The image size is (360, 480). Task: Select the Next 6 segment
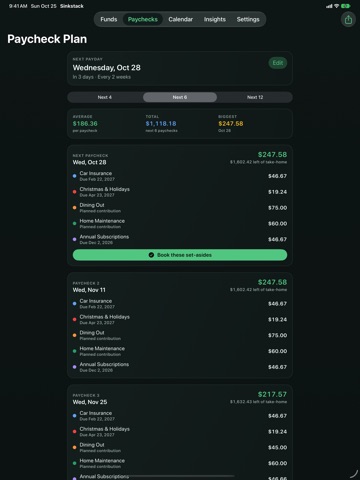coord(180,97)
